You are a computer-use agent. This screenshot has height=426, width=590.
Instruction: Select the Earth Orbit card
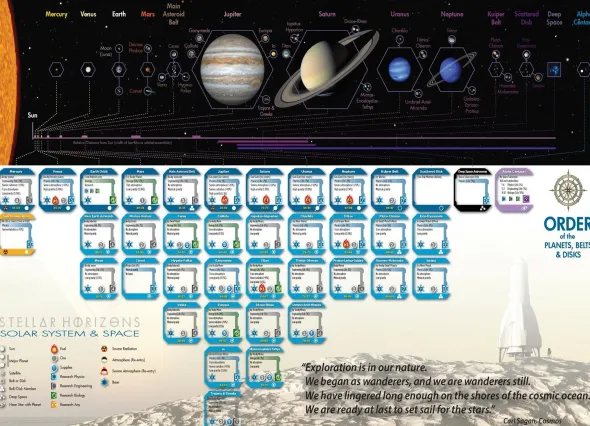point(99,190)
